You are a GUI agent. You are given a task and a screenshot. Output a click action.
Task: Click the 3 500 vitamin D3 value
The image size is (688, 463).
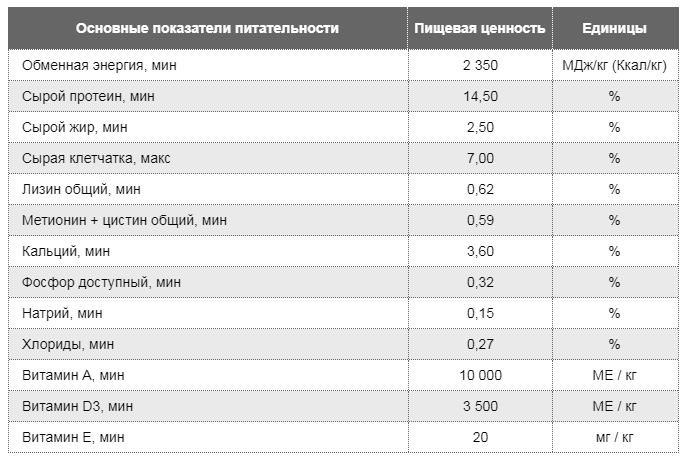point(480,406)
